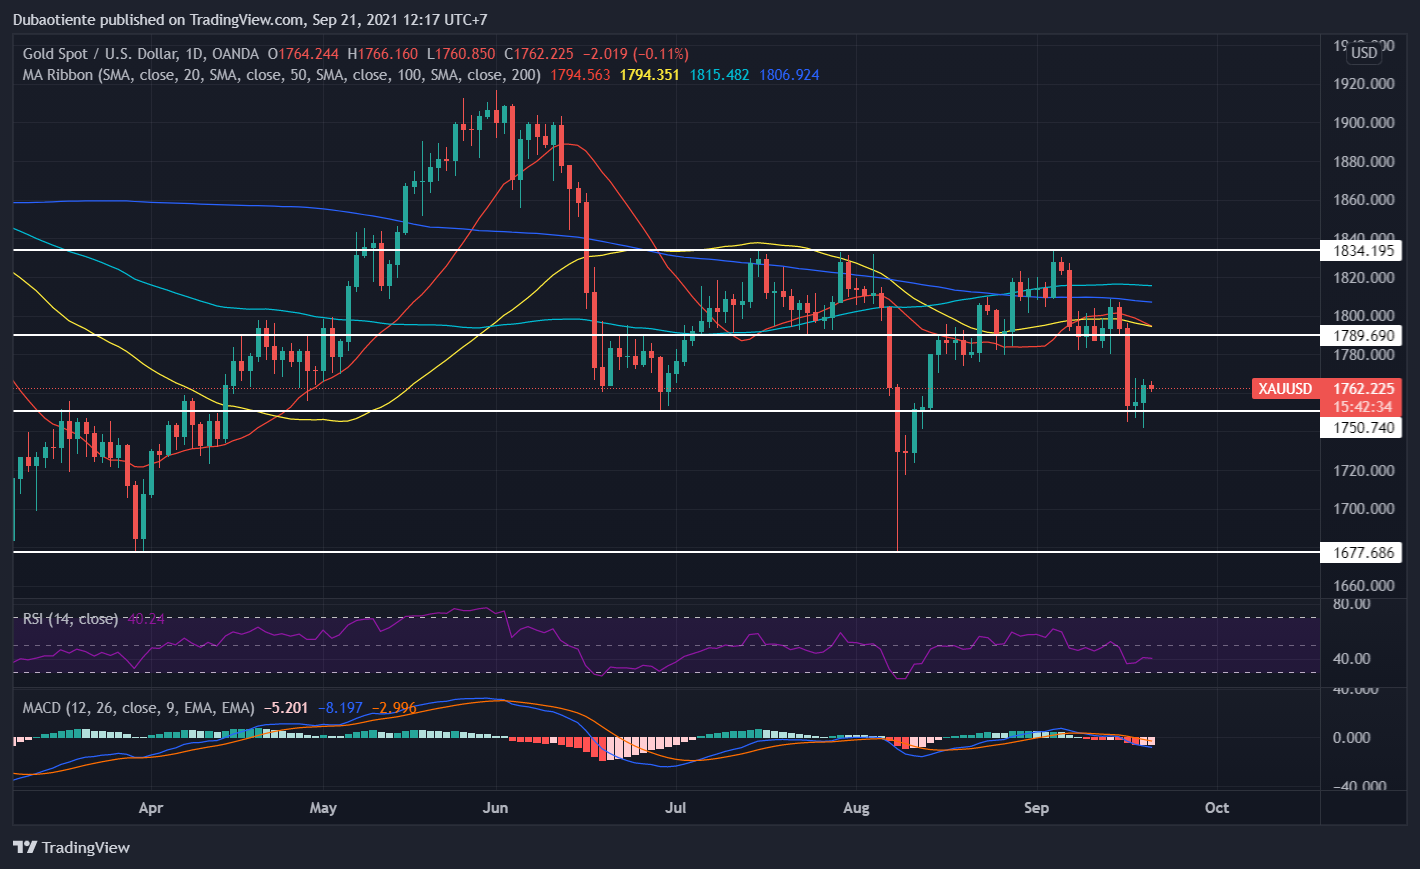The height and width of the screenshot is (869, 1420).
Task: Click 1900.000 on the price axis
Action: point(1363,123)
